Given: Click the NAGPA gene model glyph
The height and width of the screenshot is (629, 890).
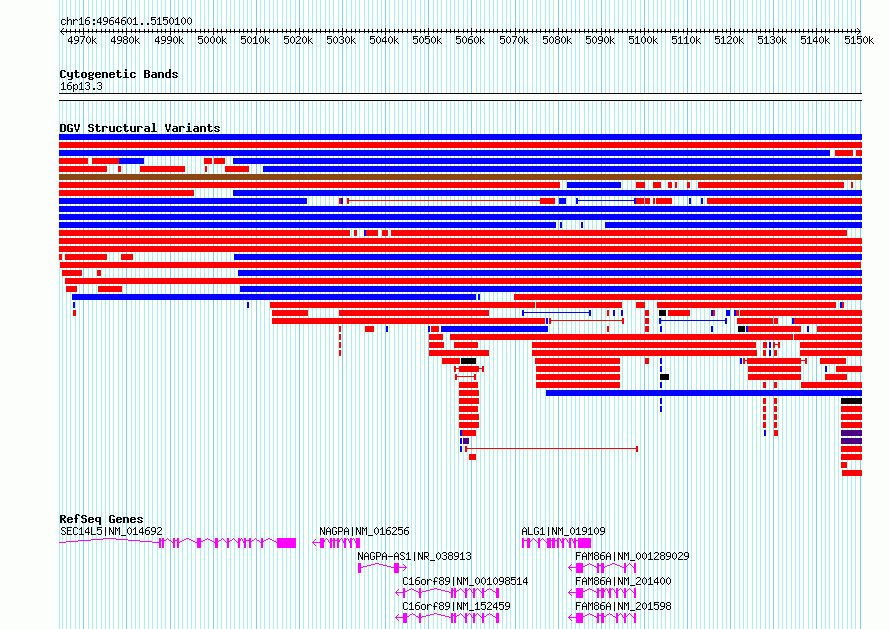Looking at the screenshot, I should coord(336,543).
